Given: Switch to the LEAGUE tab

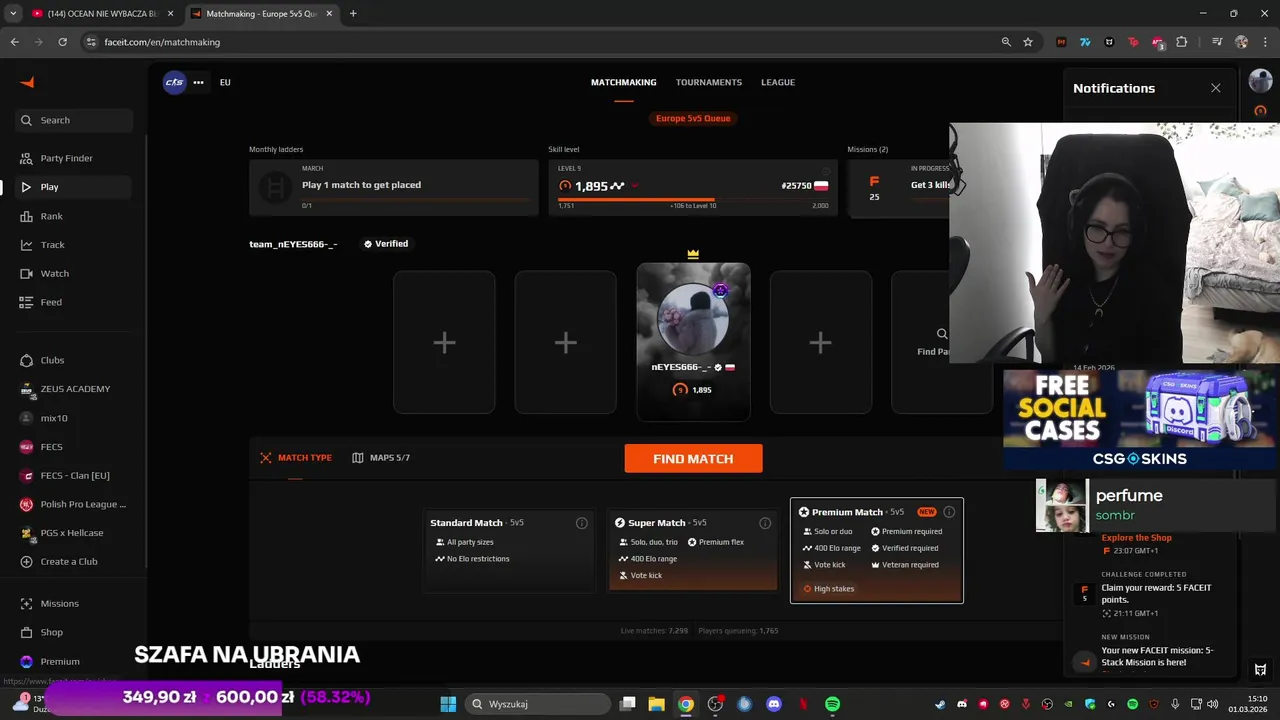Looking at the screenshot, I should tap(778, 82).
